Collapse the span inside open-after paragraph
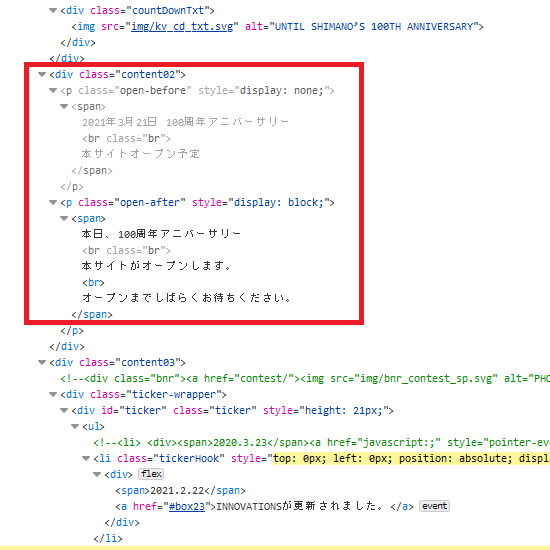This screenshot has height=550, width=550. [64, 218]
